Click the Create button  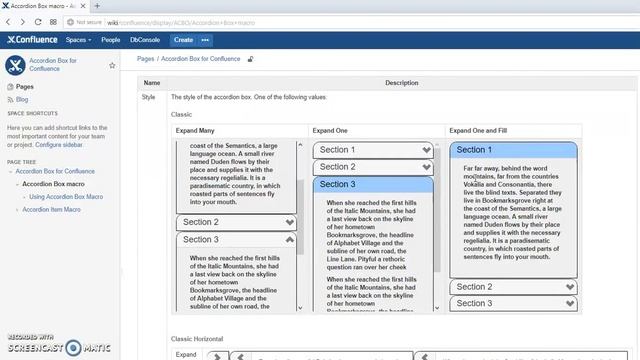click(x=183, y=40)
